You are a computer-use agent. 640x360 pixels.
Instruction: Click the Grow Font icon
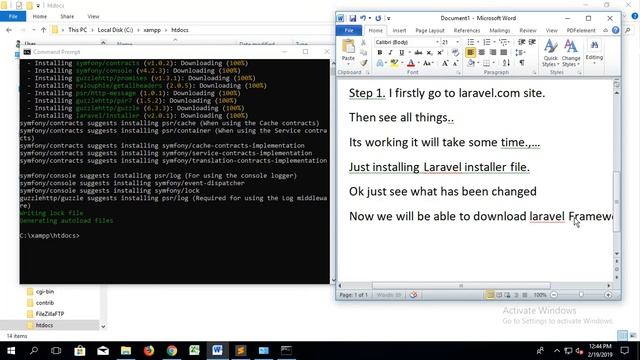445,63
